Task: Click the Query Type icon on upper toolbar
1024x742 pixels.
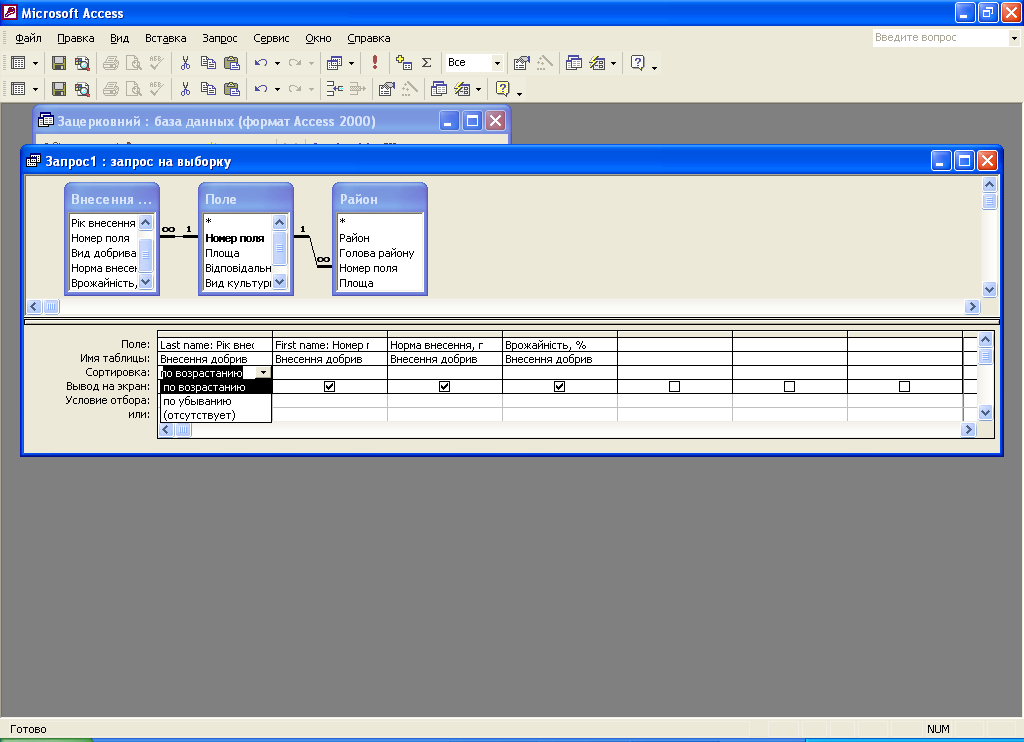Action: pyautogui.click(x=334, y=63)
